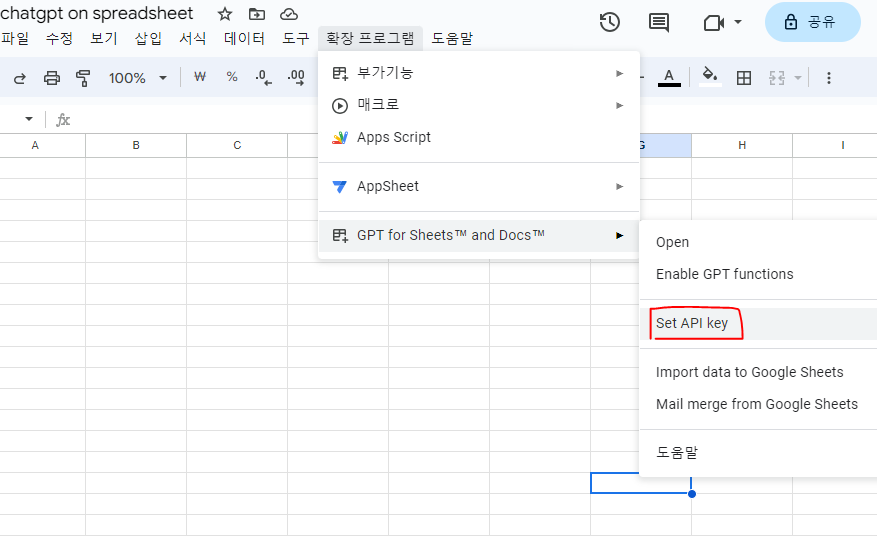This screenshot has width=877, height=536.
Task: Choose Mail merge from Google Sheets
Action: pos(757,404)
